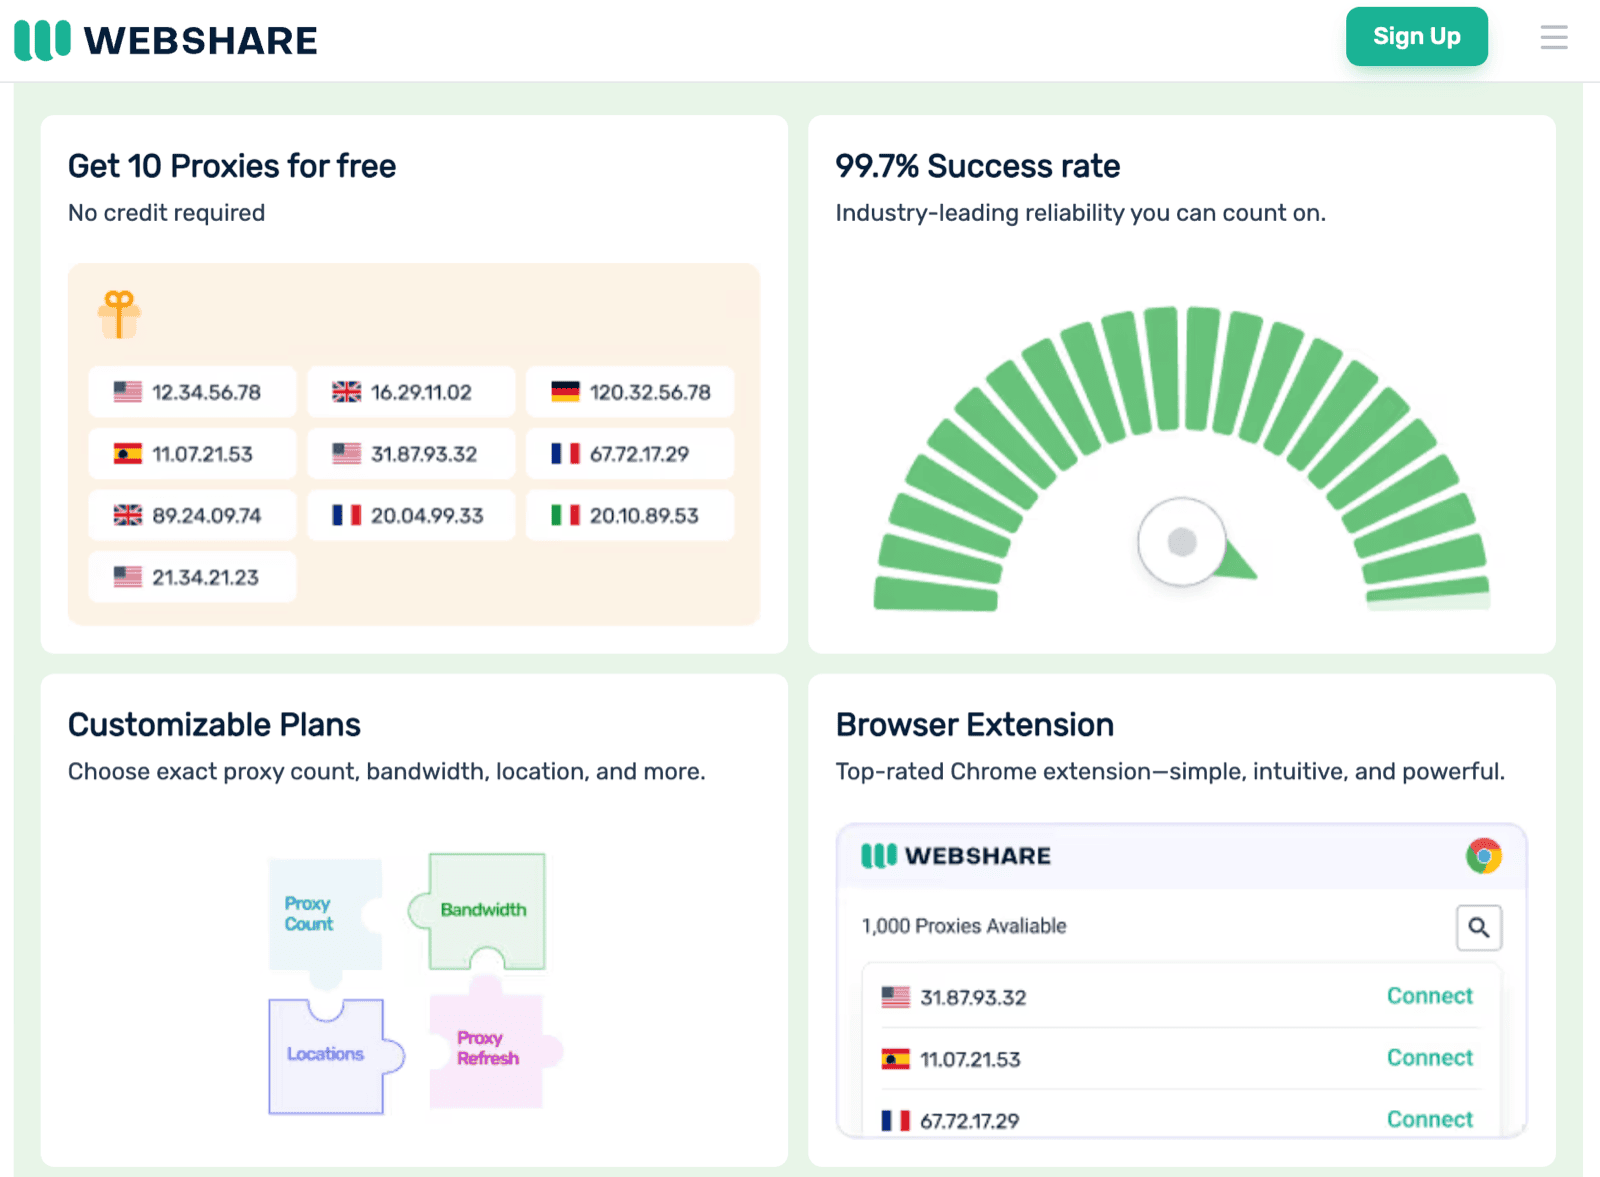Select the US proxy 12.34.56.78
1600x1177 pixels.
click(192, 392)
